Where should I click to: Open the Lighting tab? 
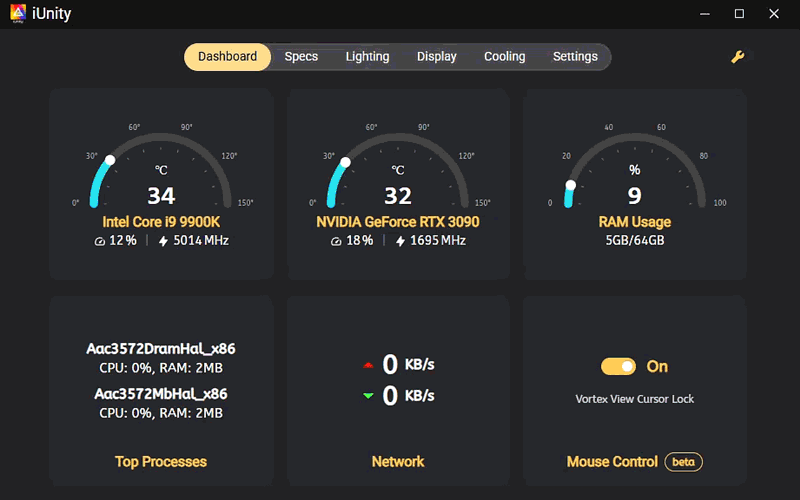click(x=367, y=57)
